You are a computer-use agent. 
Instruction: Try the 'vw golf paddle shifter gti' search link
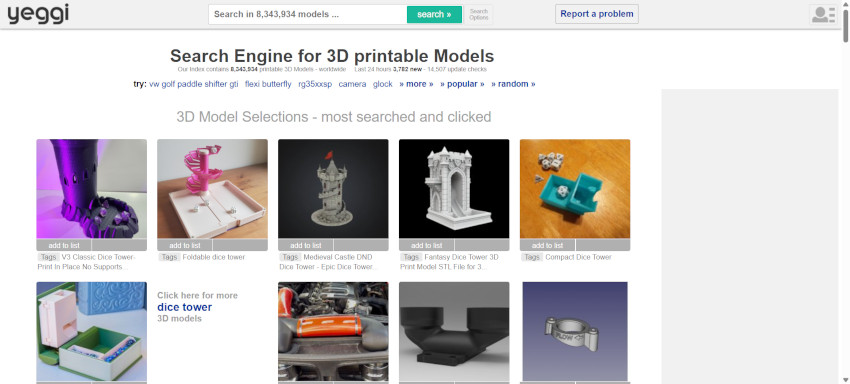[194, 84]
